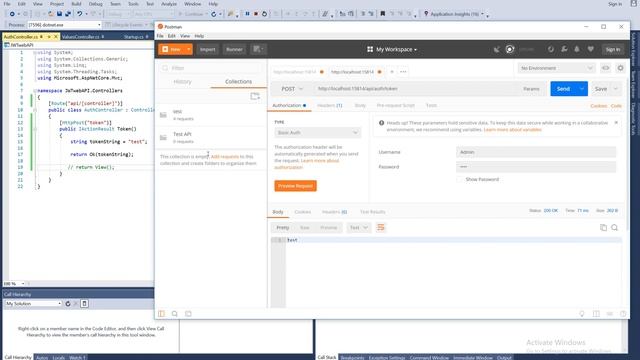640x360 pixels.
Task: Open the three-dots tab options menu in Postman
Action: click(x=403, y=72)
